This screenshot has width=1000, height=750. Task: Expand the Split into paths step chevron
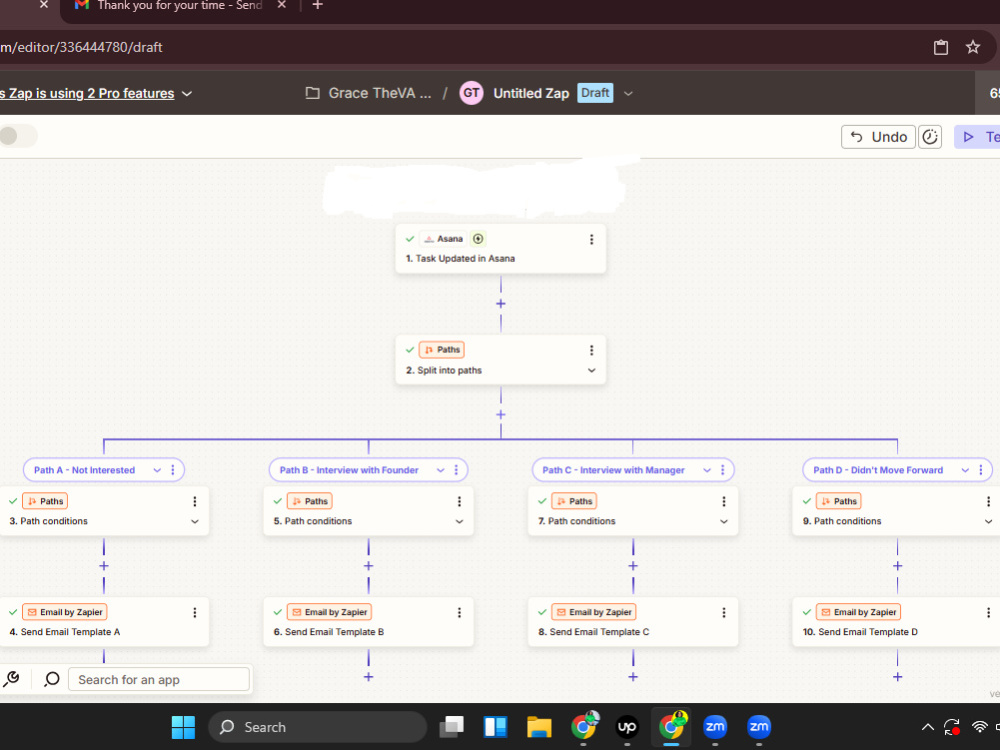(591, 371)
